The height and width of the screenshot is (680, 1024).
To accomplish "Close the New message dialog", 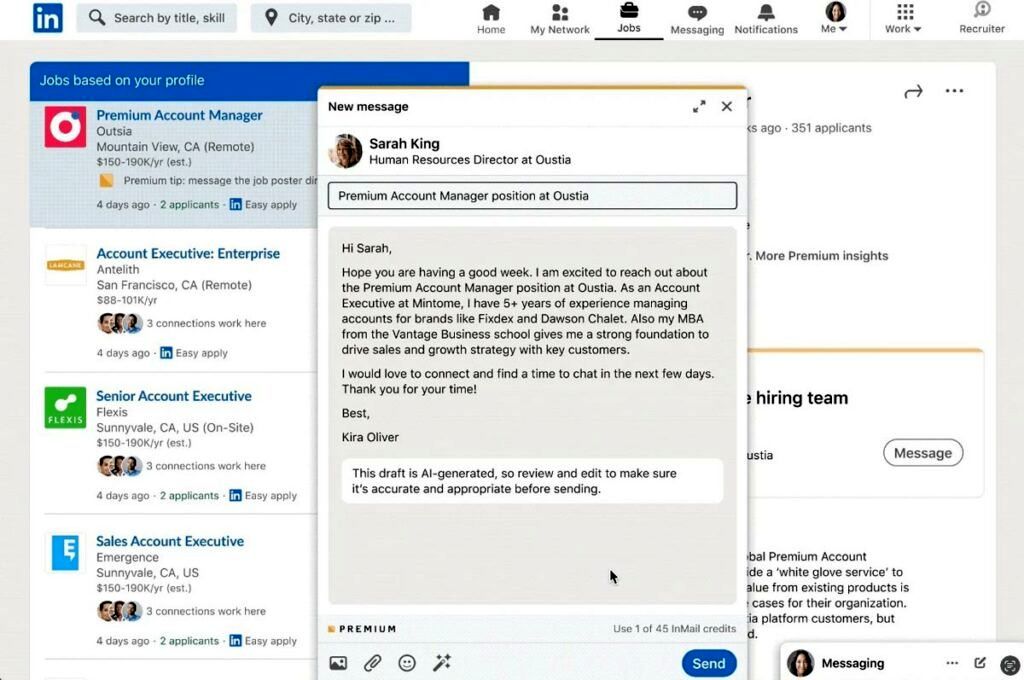I will (727, 106).
